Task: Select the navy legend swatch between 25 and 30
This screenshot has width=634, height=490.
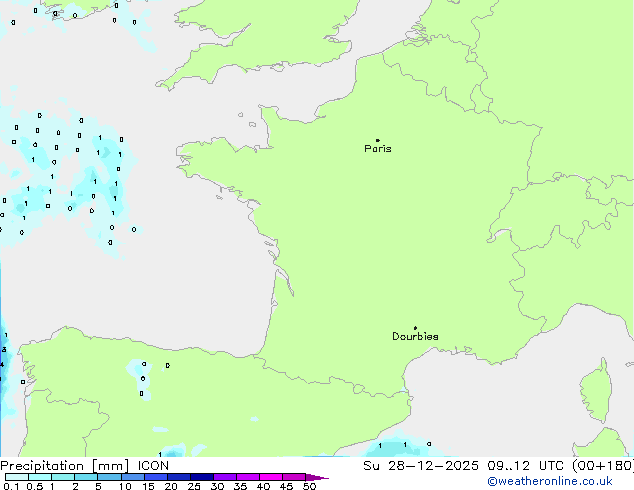Action: 202,477
